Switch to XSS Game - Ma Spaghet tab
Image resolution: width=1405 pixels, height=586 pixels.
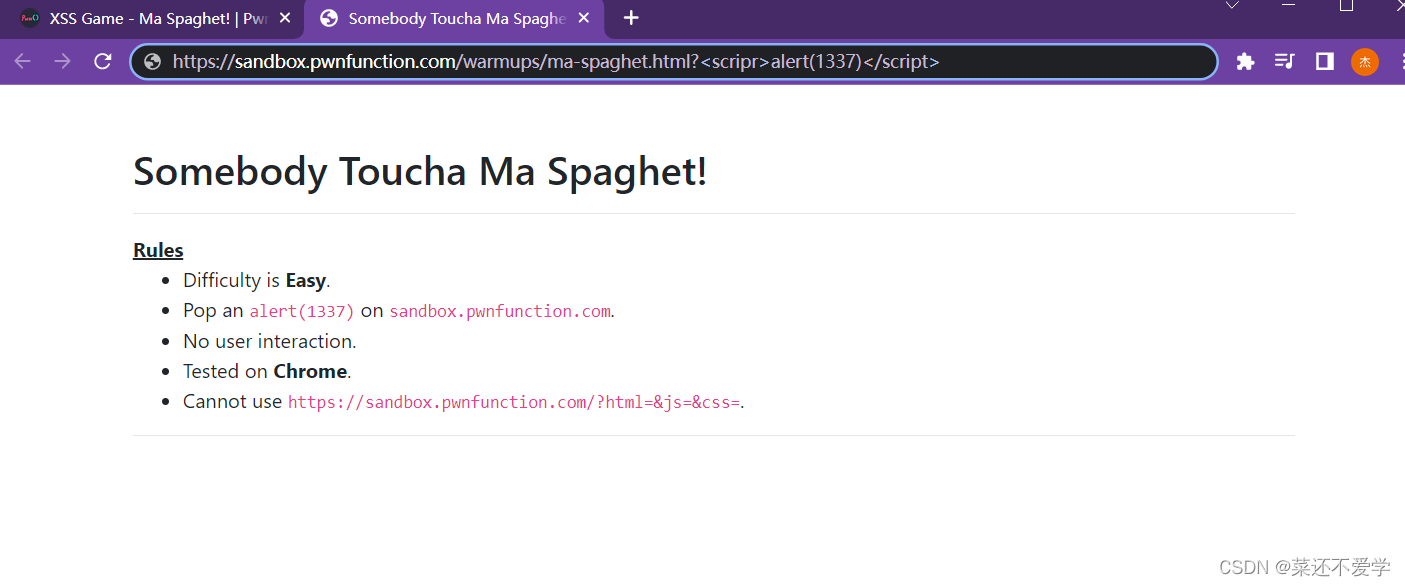pyautogui.click(x=152, y=19)
